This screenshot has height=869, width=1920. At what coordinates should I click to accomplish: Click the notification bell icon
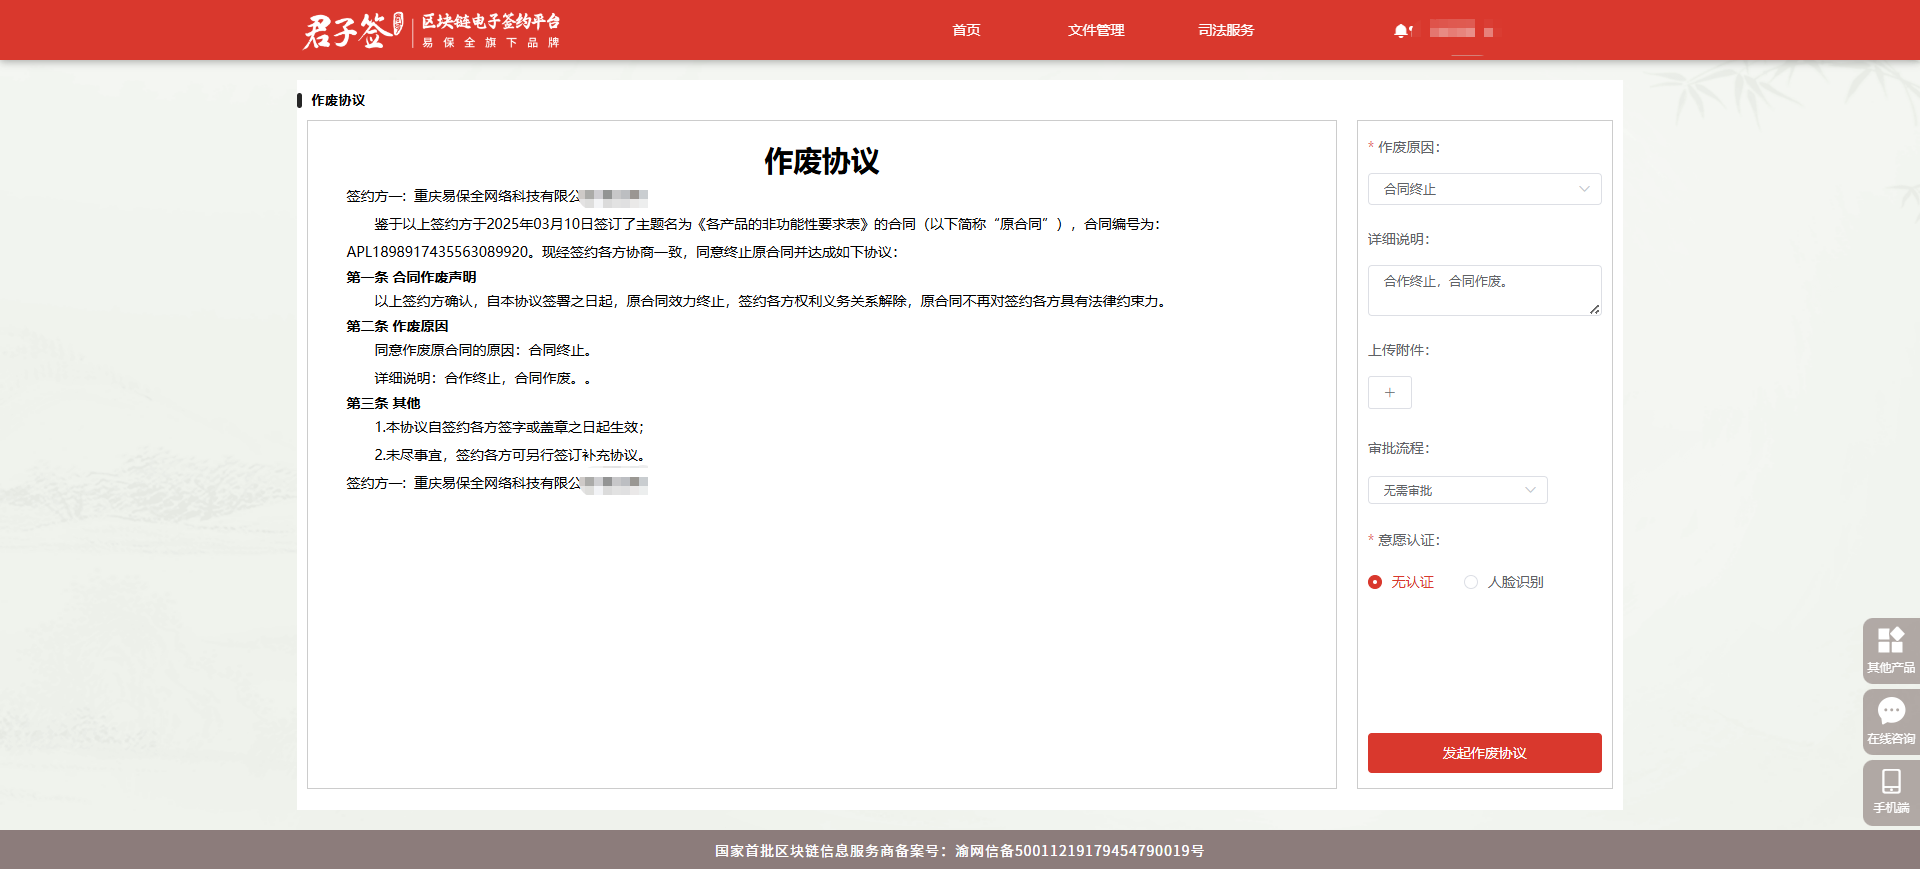click(1402, 31)
